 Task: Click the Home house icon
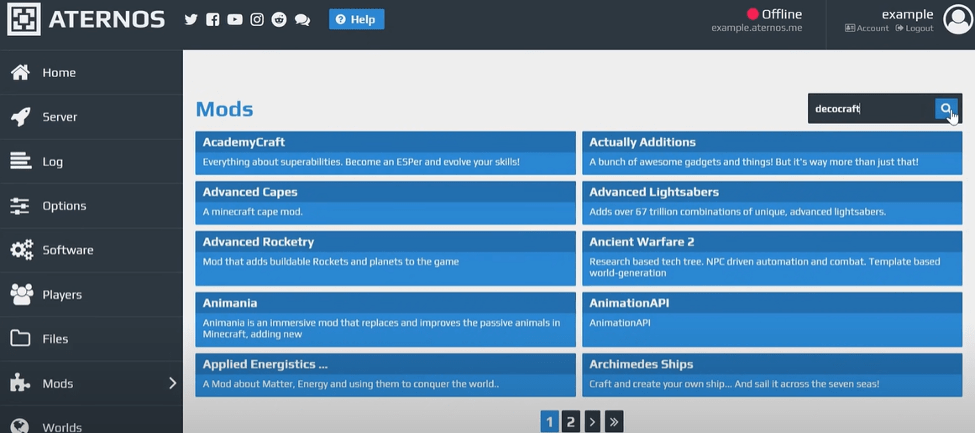pyautogui.click(x=21, y=72)
